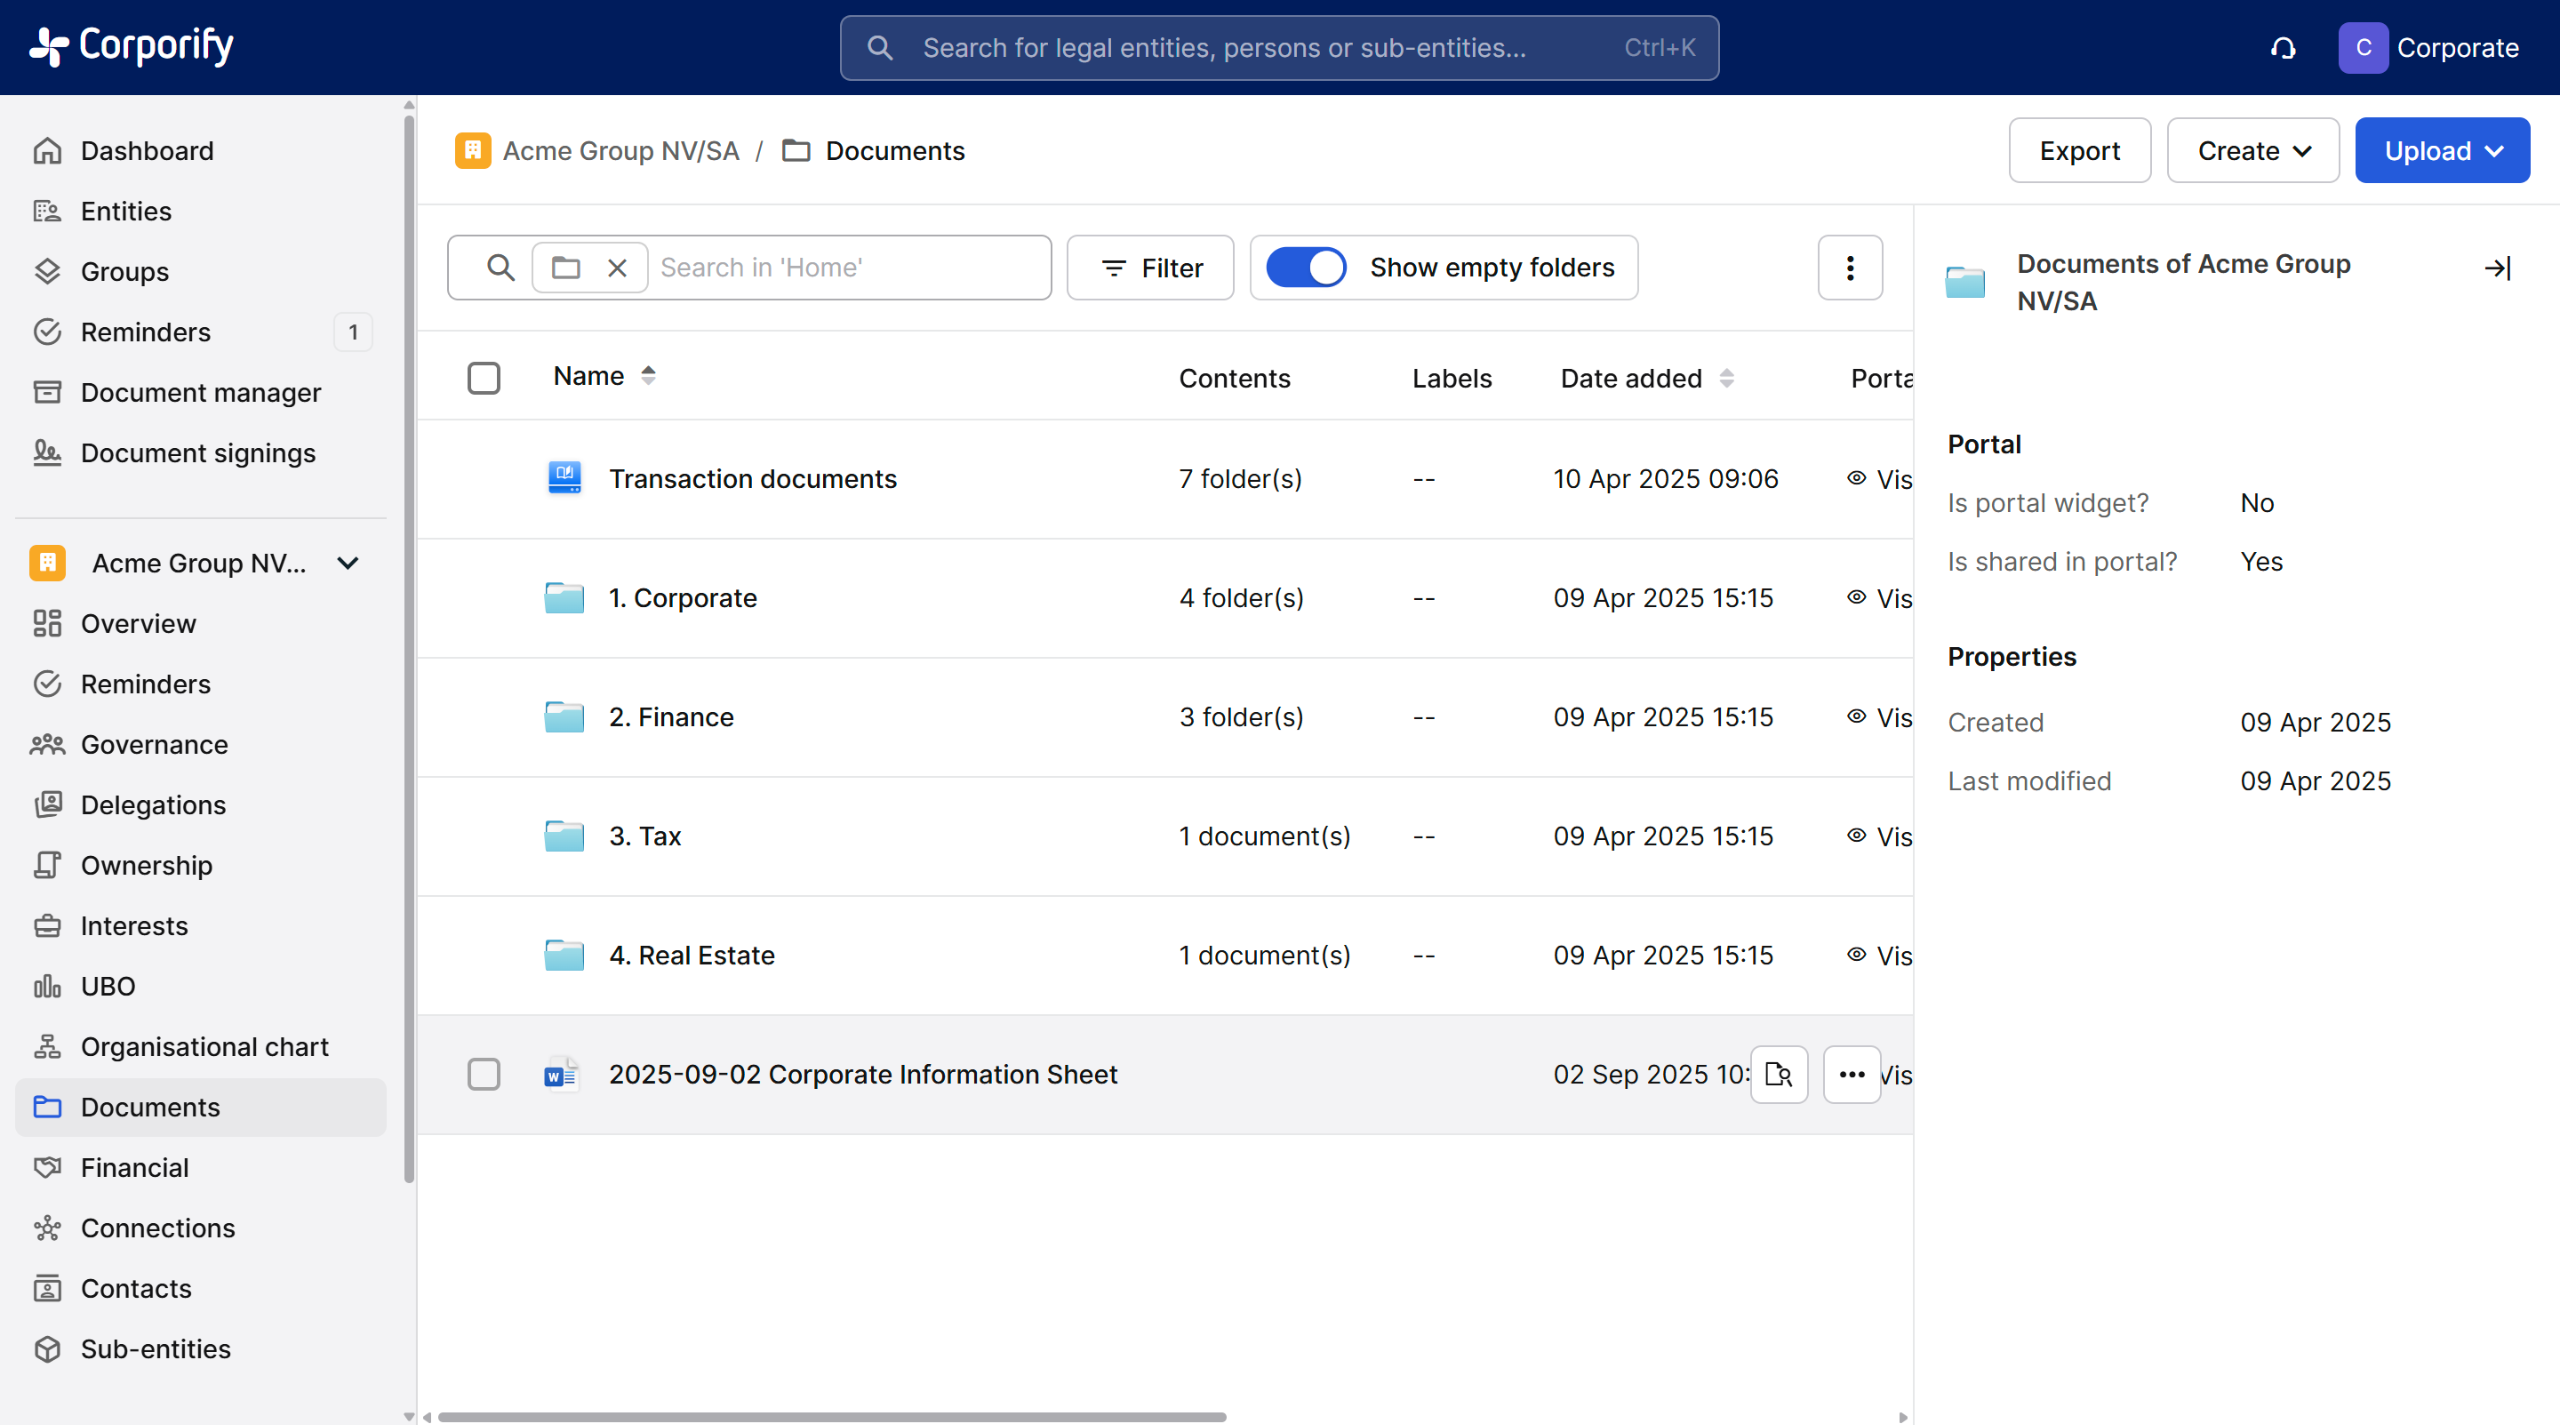Open ellipsis menu for Corporate Information Sheet
This screenshot has height=1425, width=2560.
click(x=1851, y=1074)
